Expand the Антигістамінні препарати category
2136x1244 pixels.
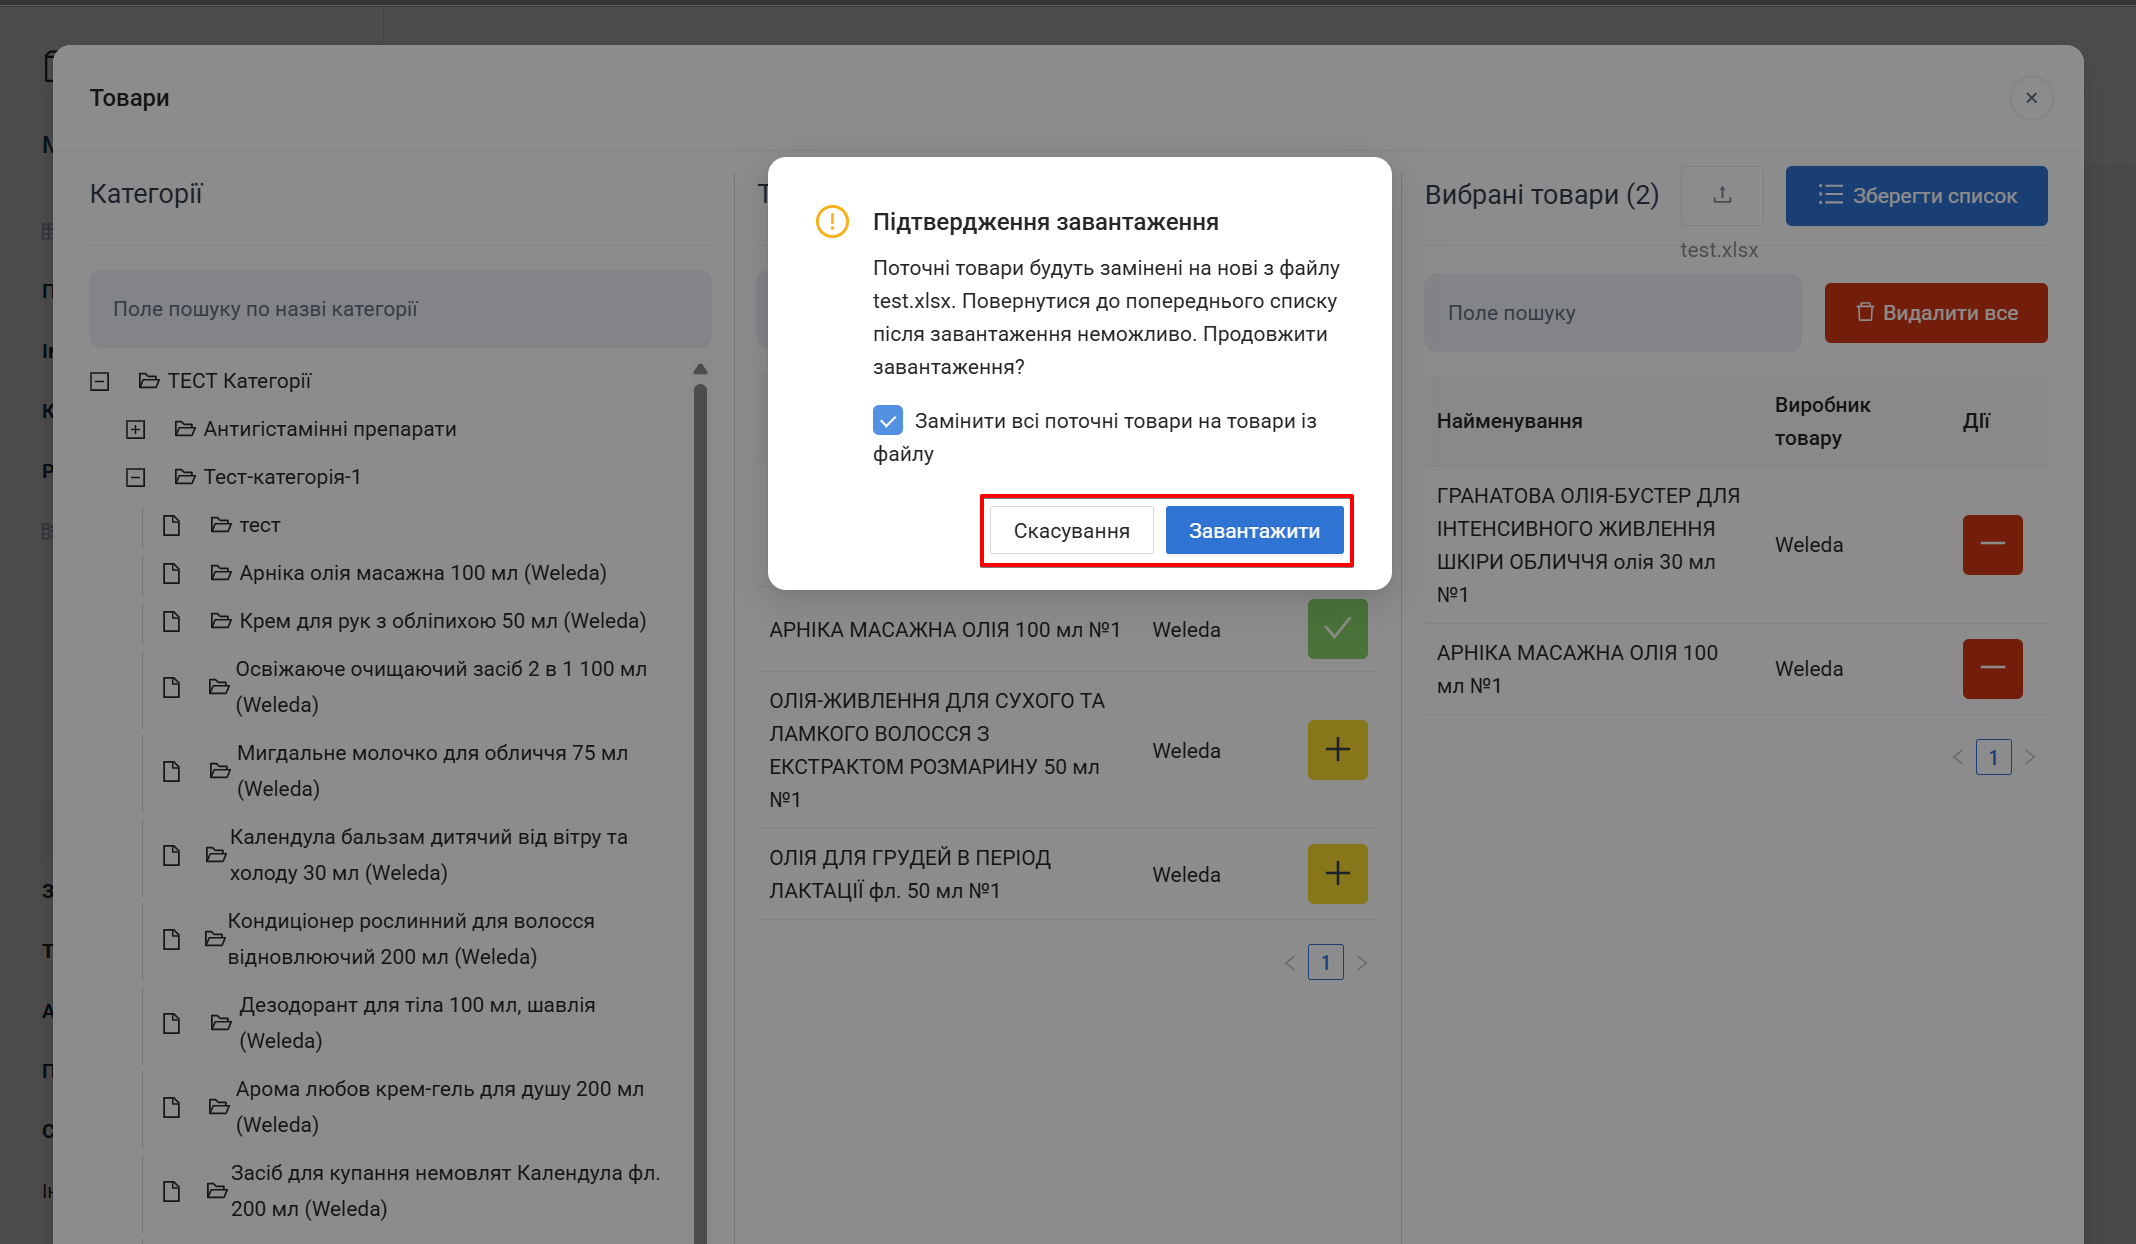pyautogui.click(x=135, y=429)
